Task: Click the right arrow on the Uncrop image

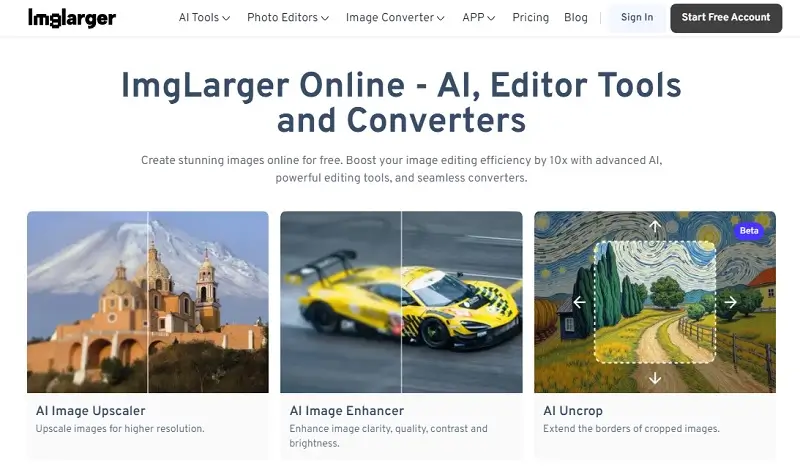Action: tap(730, 302)
